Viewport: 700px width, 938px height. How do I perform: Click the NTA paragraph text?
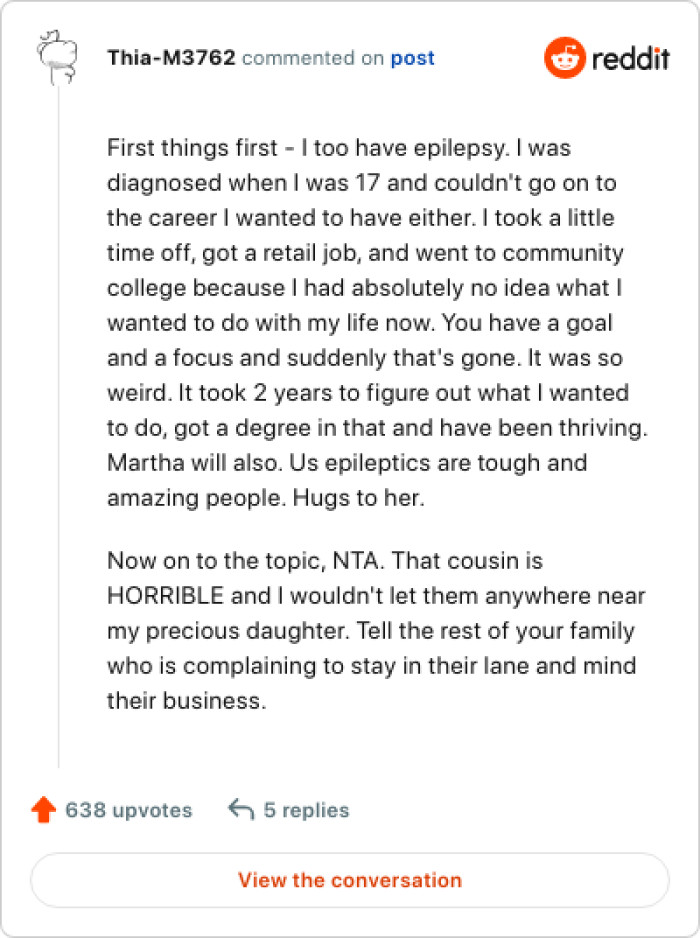pos(370,630)
